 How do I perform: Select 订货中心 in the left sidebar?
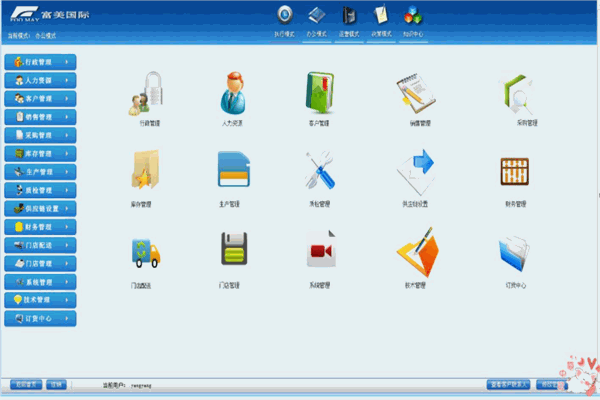40,318
